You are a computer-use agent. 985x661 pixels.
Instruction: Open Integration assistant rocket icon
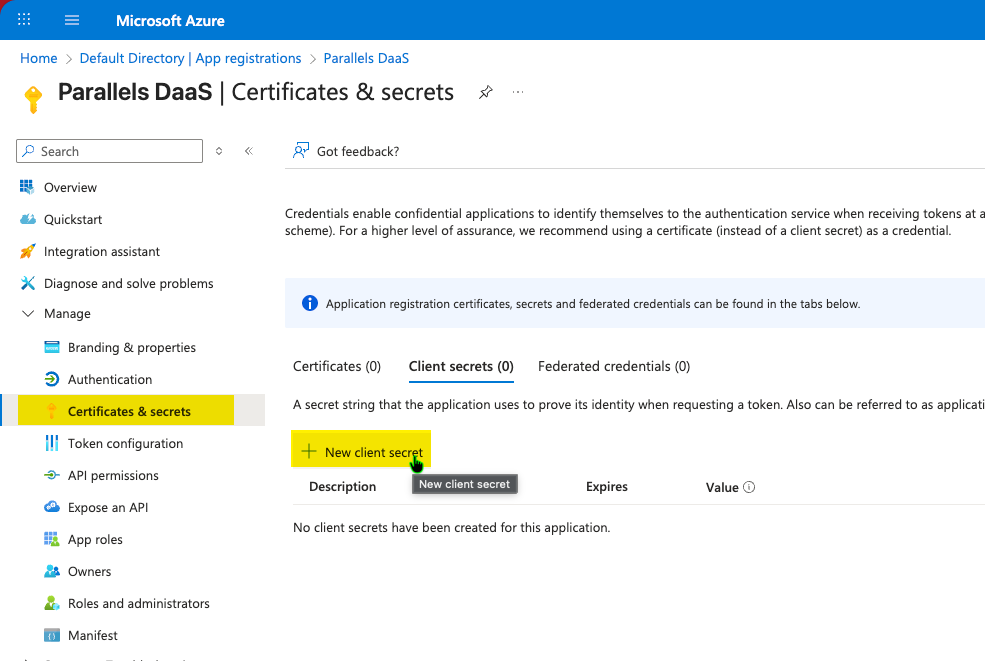[28, 251]
